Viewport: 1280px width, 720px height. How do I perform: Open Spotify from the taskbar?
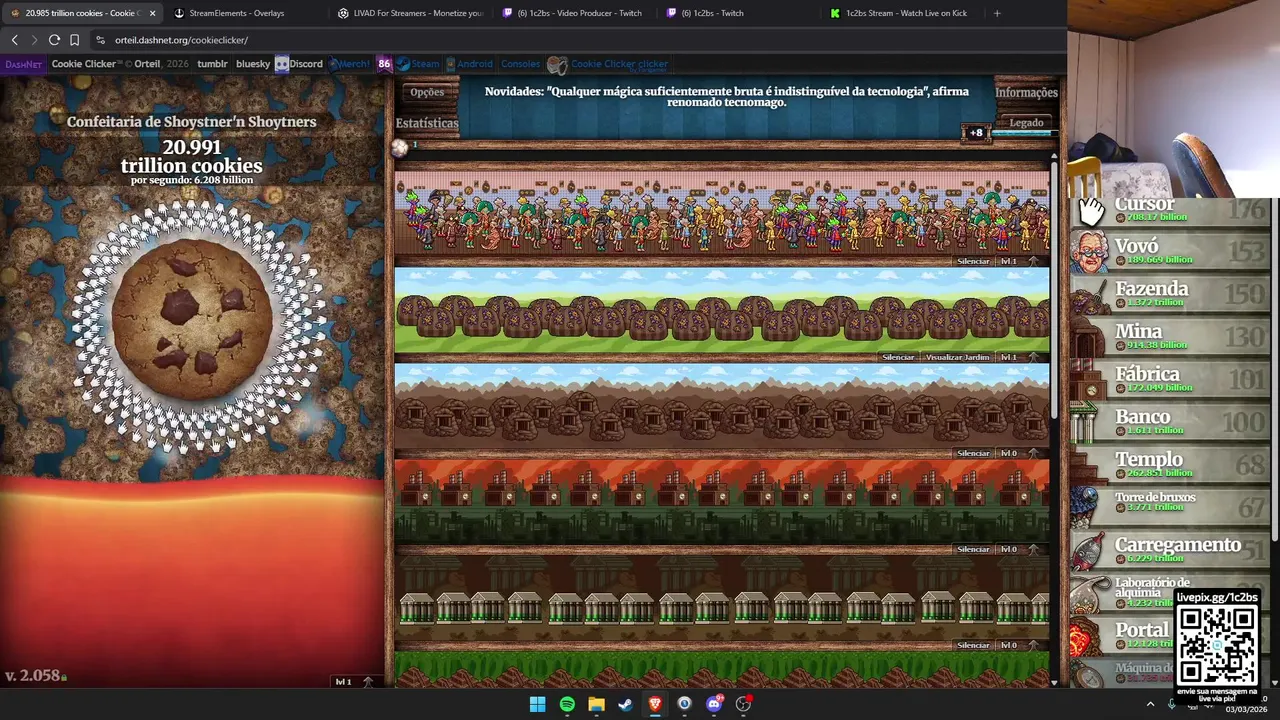click(567, 704)
